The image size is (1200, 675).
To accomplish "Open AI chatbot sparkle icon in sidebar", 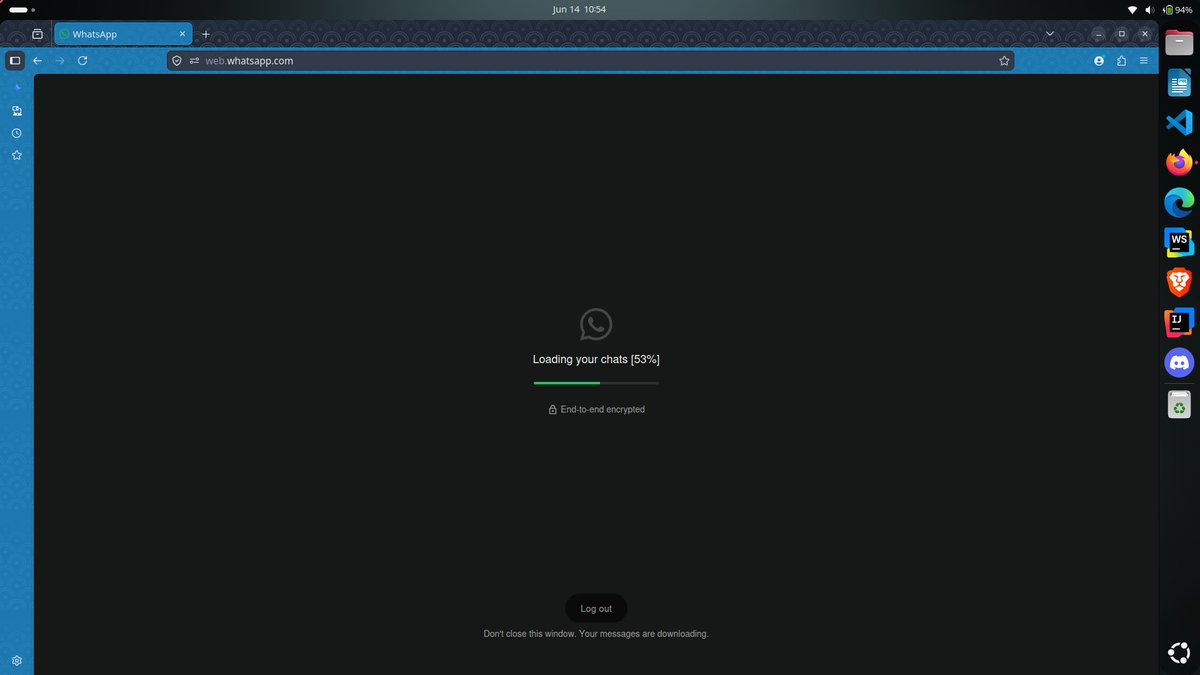I will [17, 88].
